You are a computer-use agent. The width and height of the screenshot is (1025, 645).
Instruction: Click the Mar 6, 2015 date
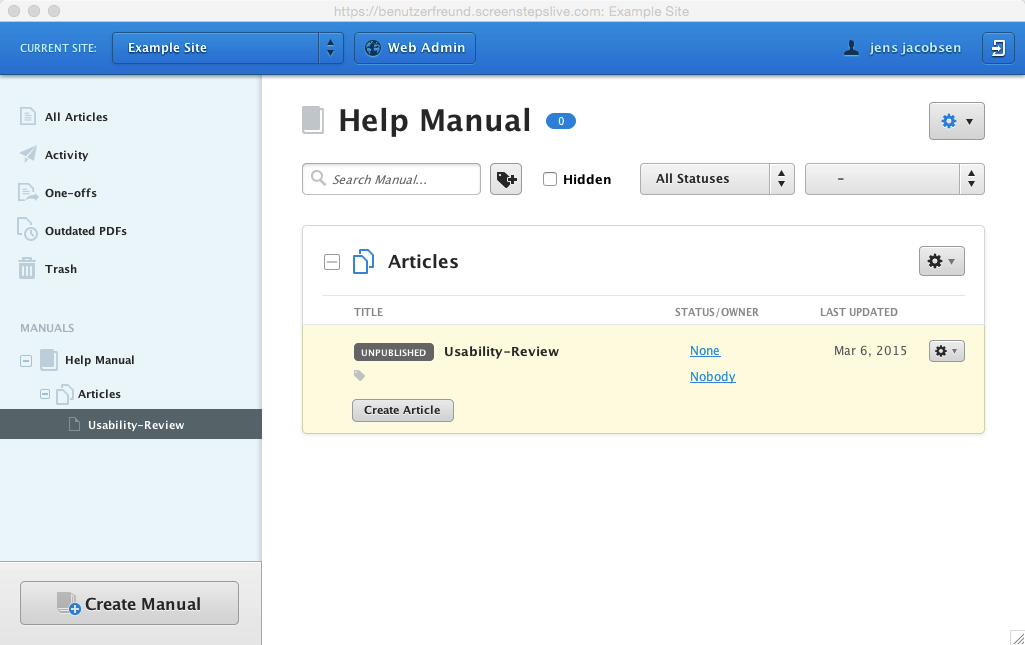click(870, 351)
